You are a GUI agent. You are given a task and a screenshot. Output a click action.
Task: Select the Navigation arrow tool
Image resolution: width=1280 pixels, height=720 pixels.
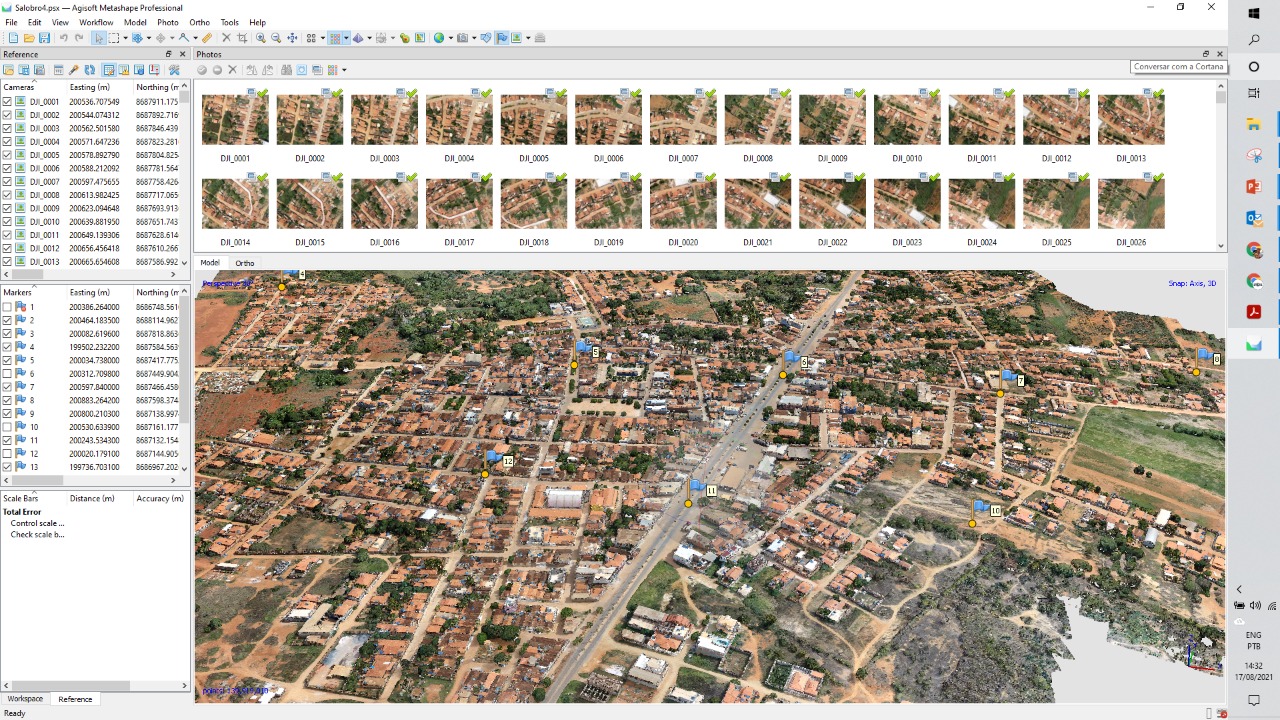[98, 38]
